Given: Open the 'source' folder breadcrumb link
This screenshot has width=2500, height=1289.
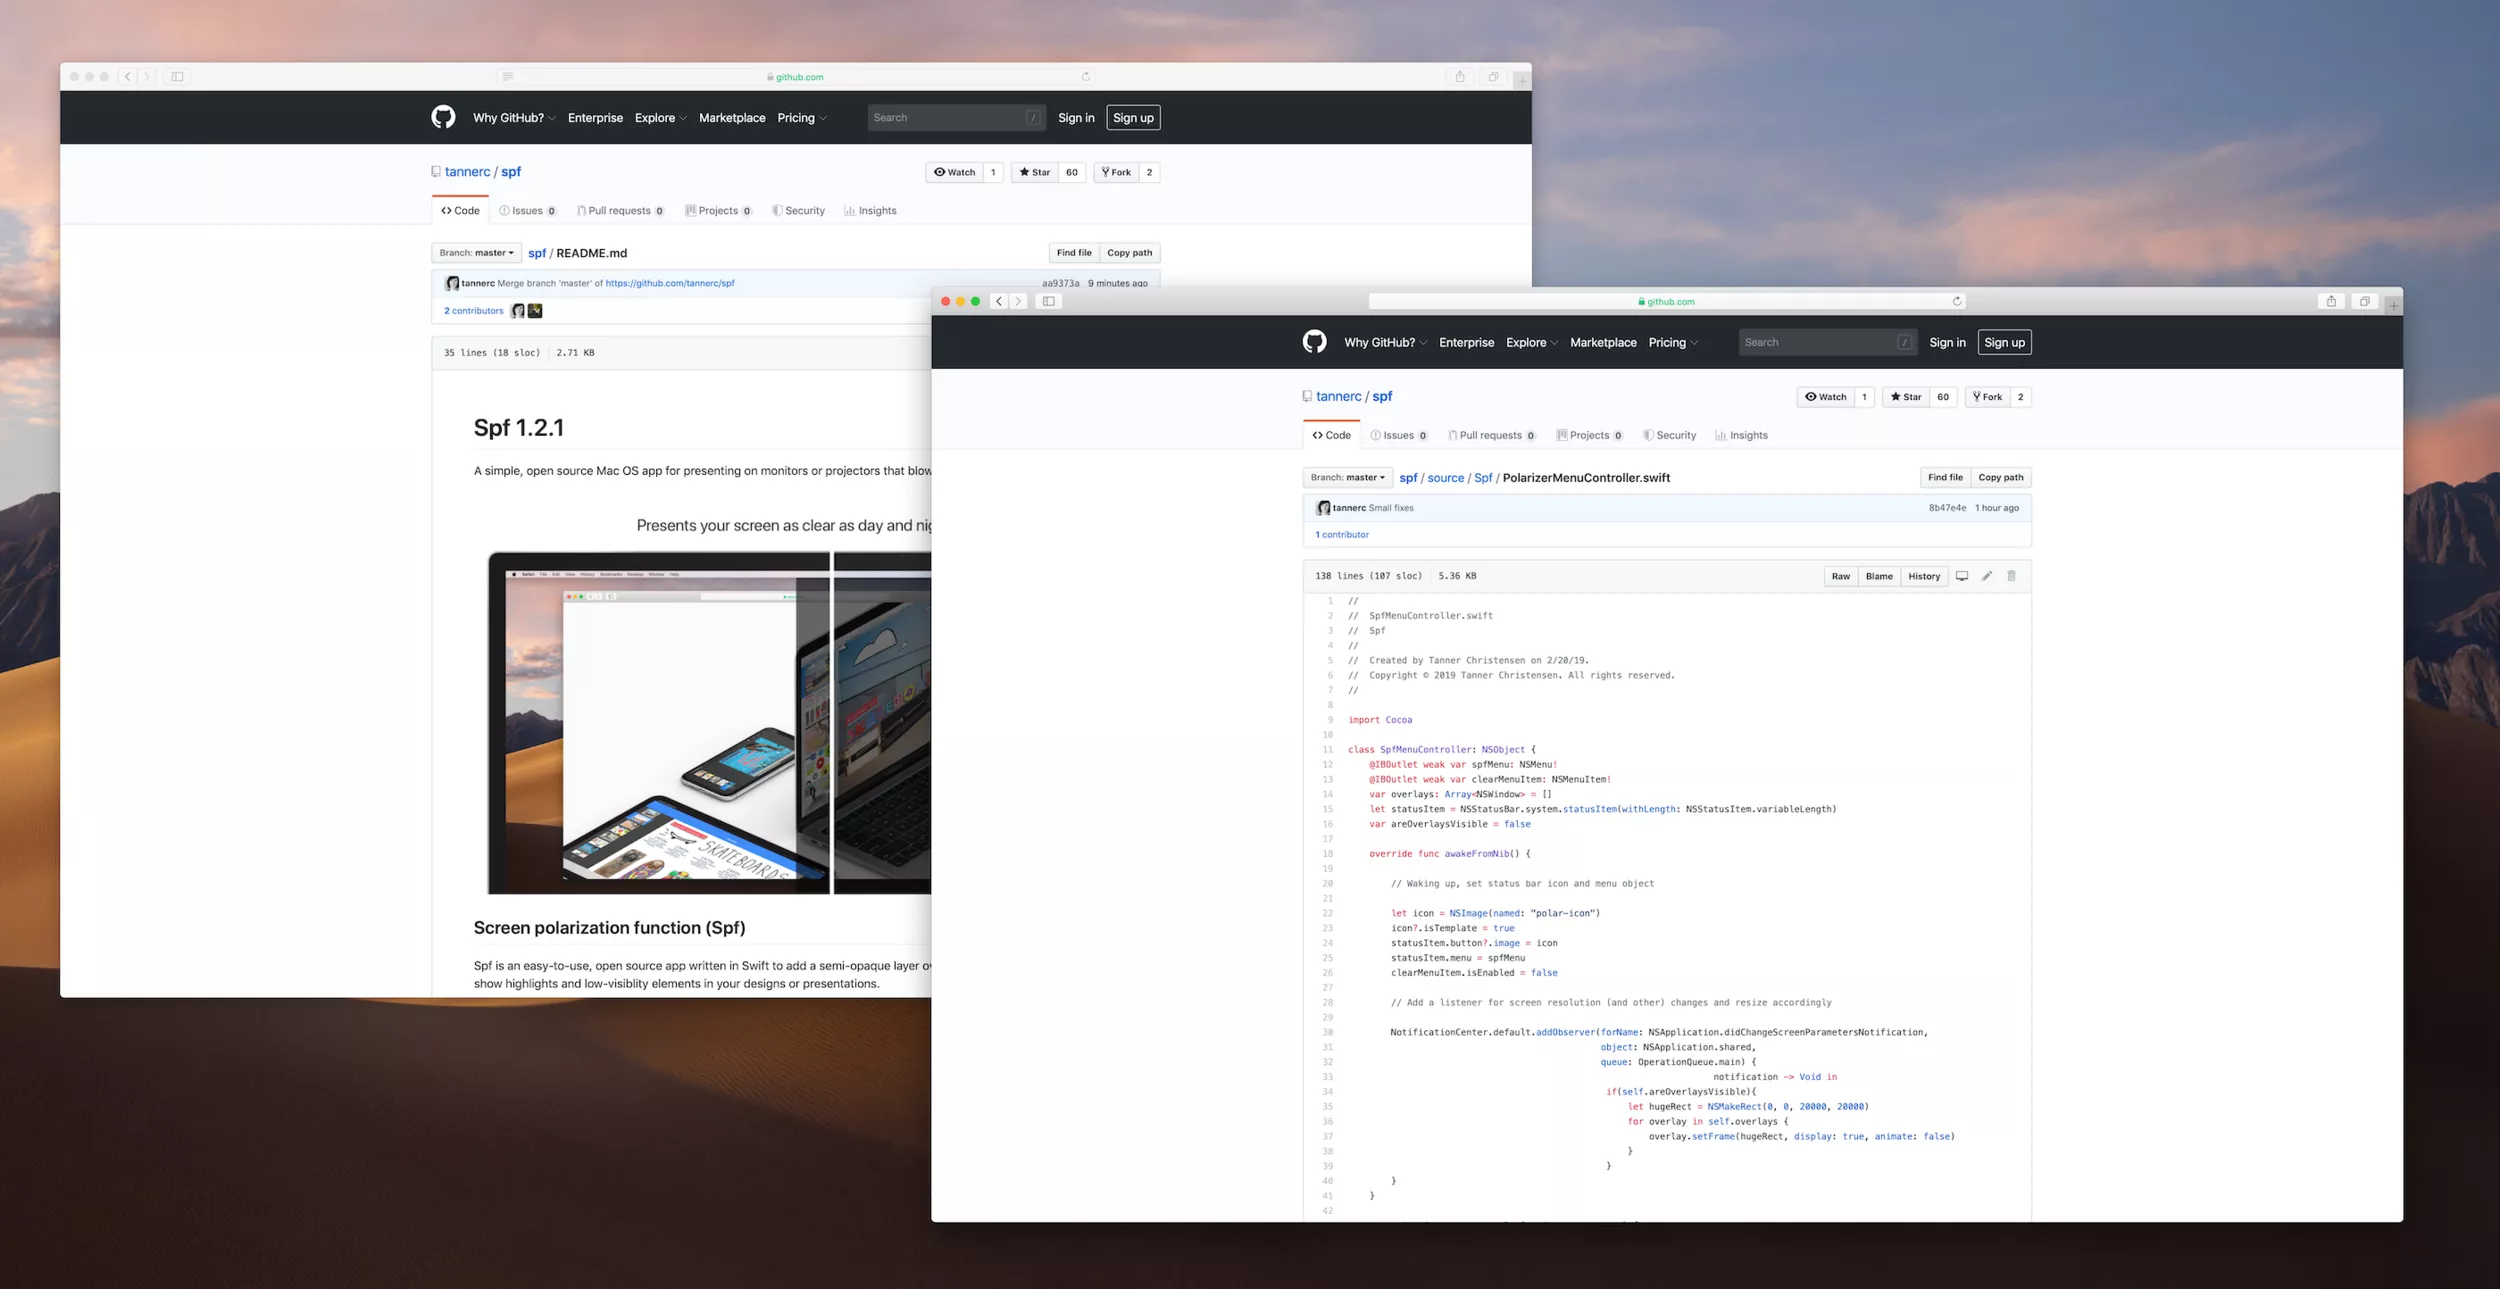Looking at the screenshot, I should (x=1444, y=478).
